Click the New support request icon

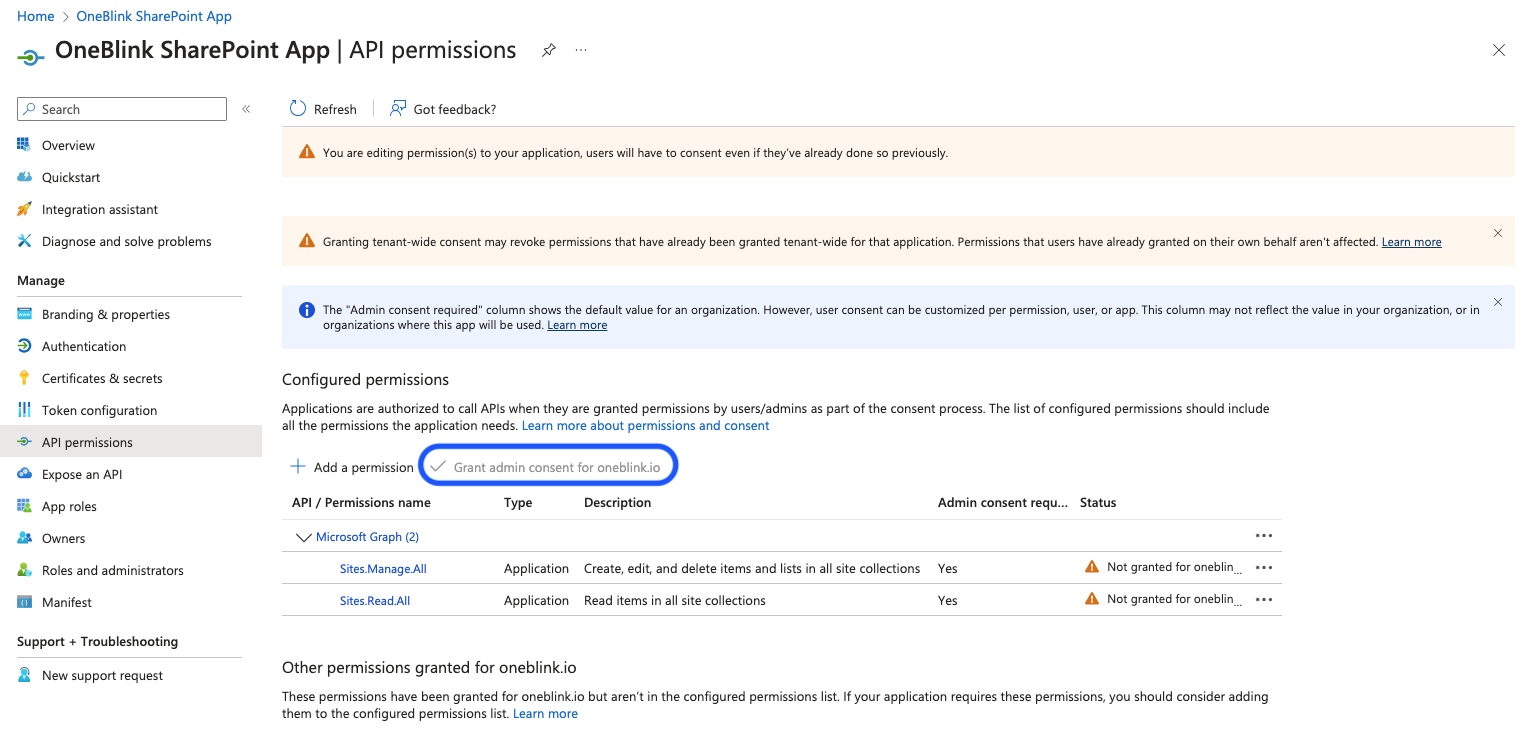click(x=24, y=675)
